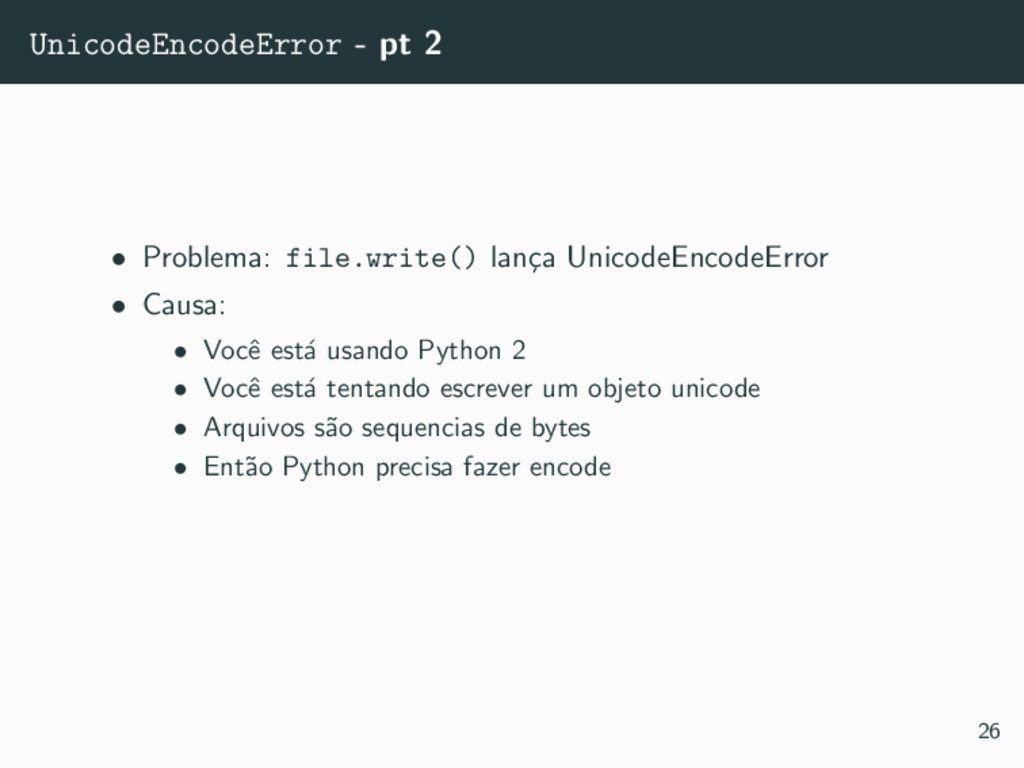Click the line "Você está usando Python 2"

(x=364, y=351)
